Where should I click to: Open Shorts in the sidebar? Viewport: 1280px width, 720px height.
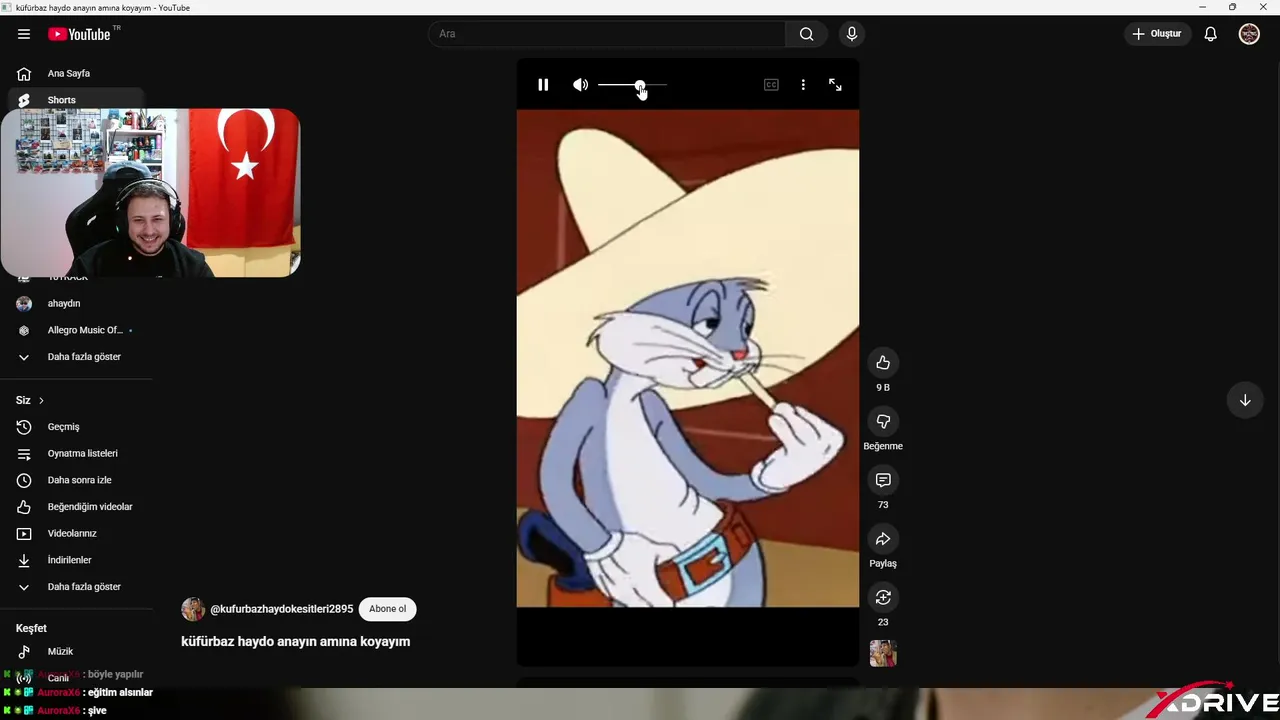tap(76, 100)
